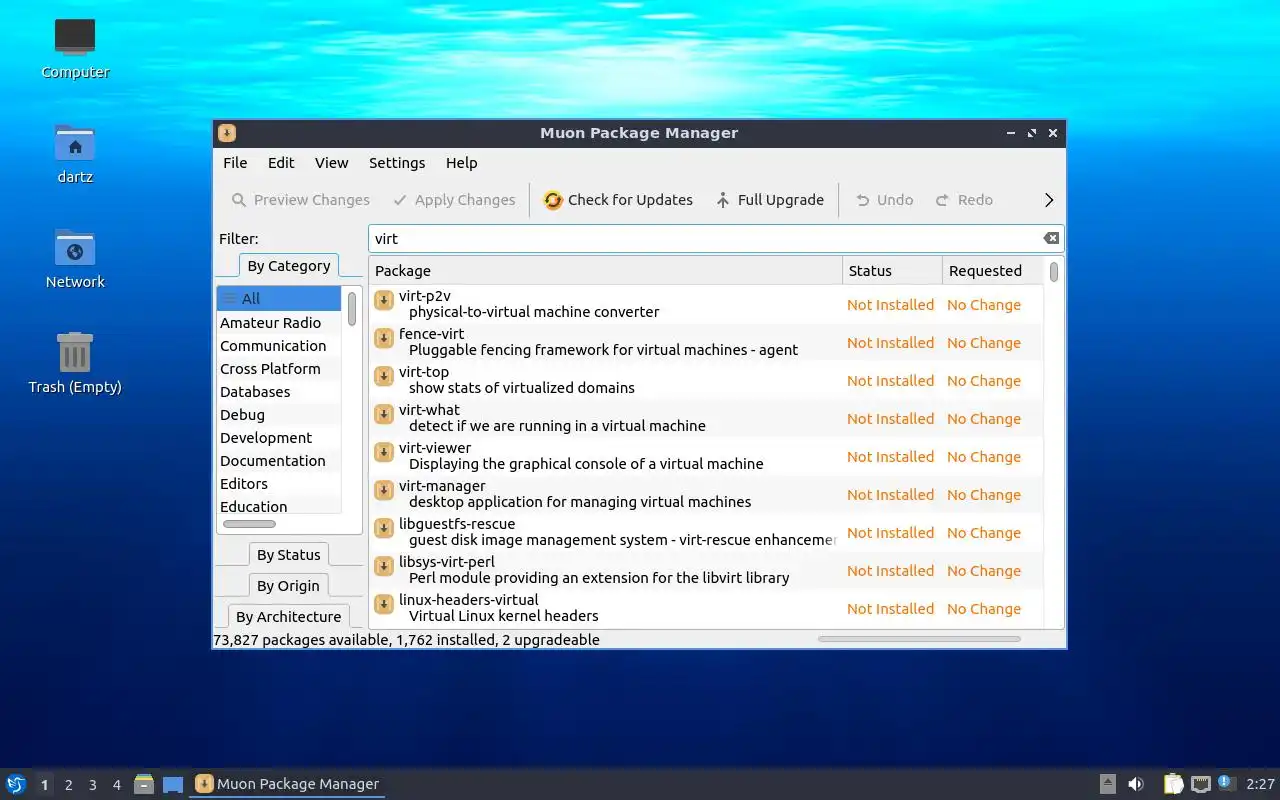1280x800 pixels.
Task: Select the Cross Platform category
Action: 279,369
